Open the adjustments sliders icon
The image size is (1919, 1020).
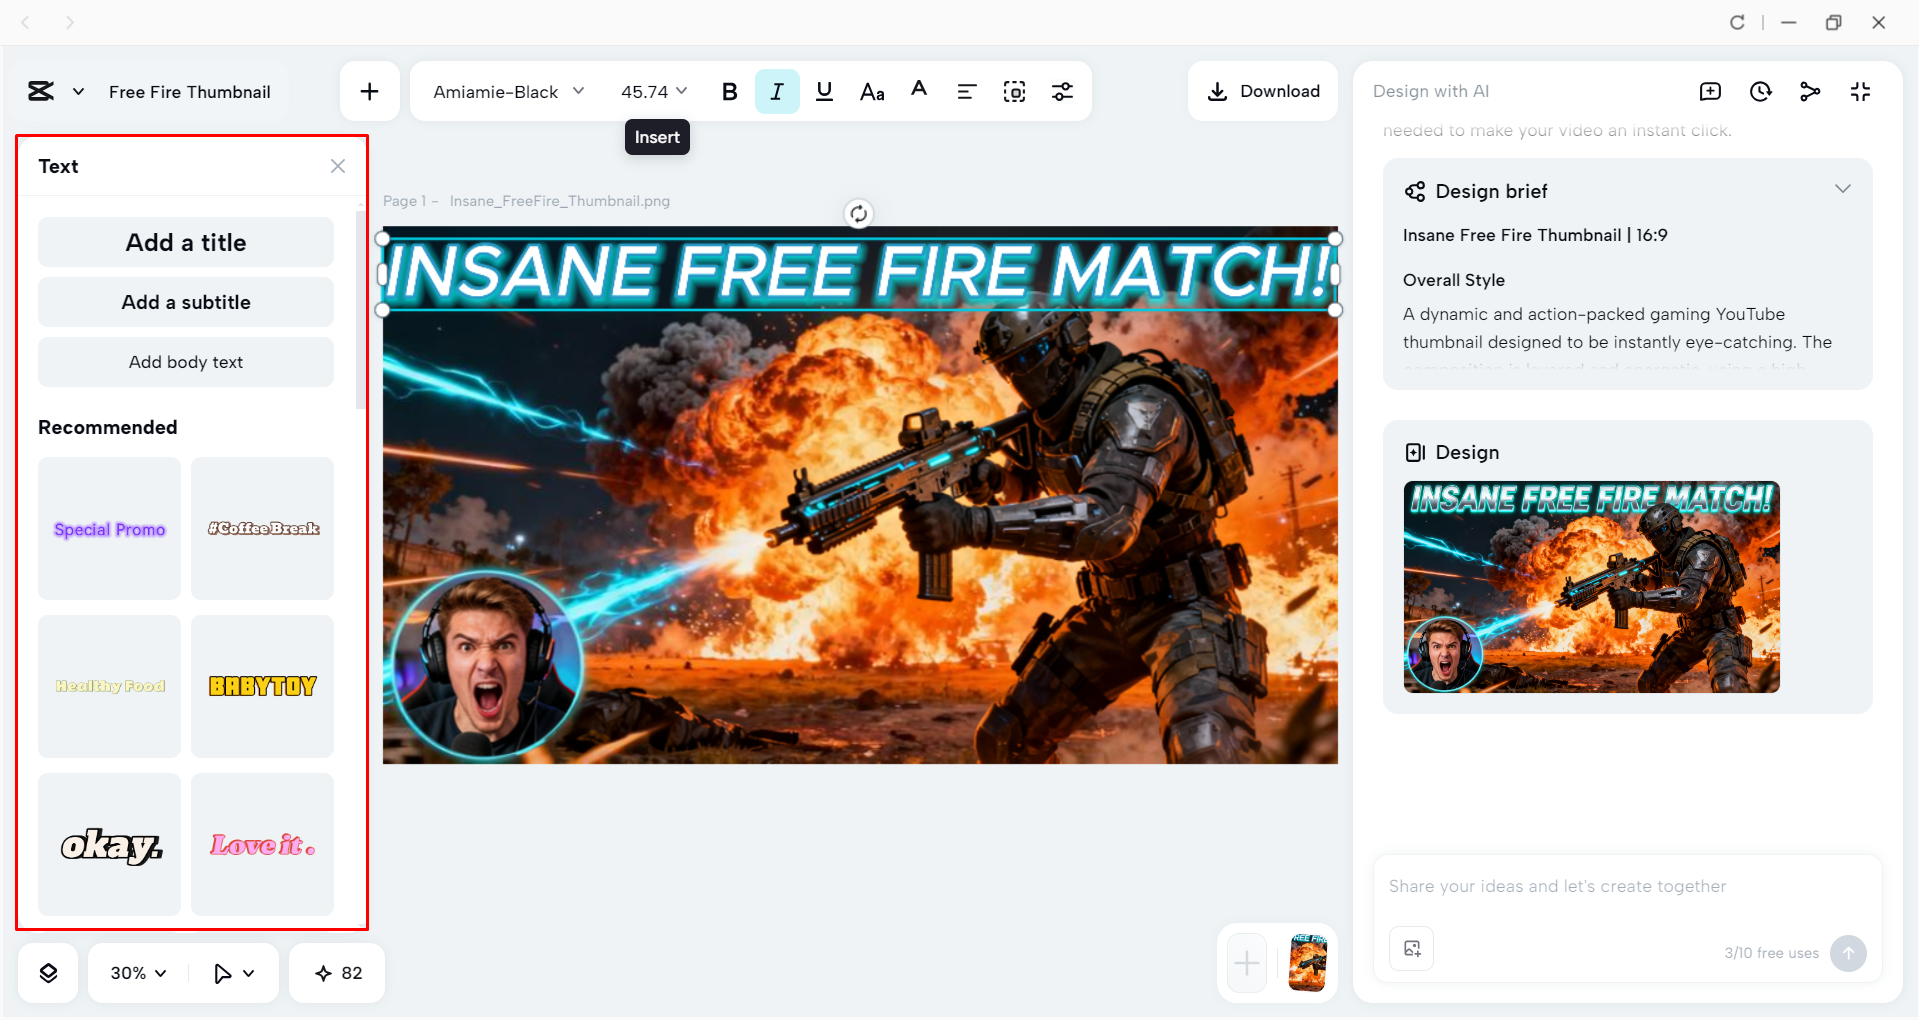(1062, 91)
